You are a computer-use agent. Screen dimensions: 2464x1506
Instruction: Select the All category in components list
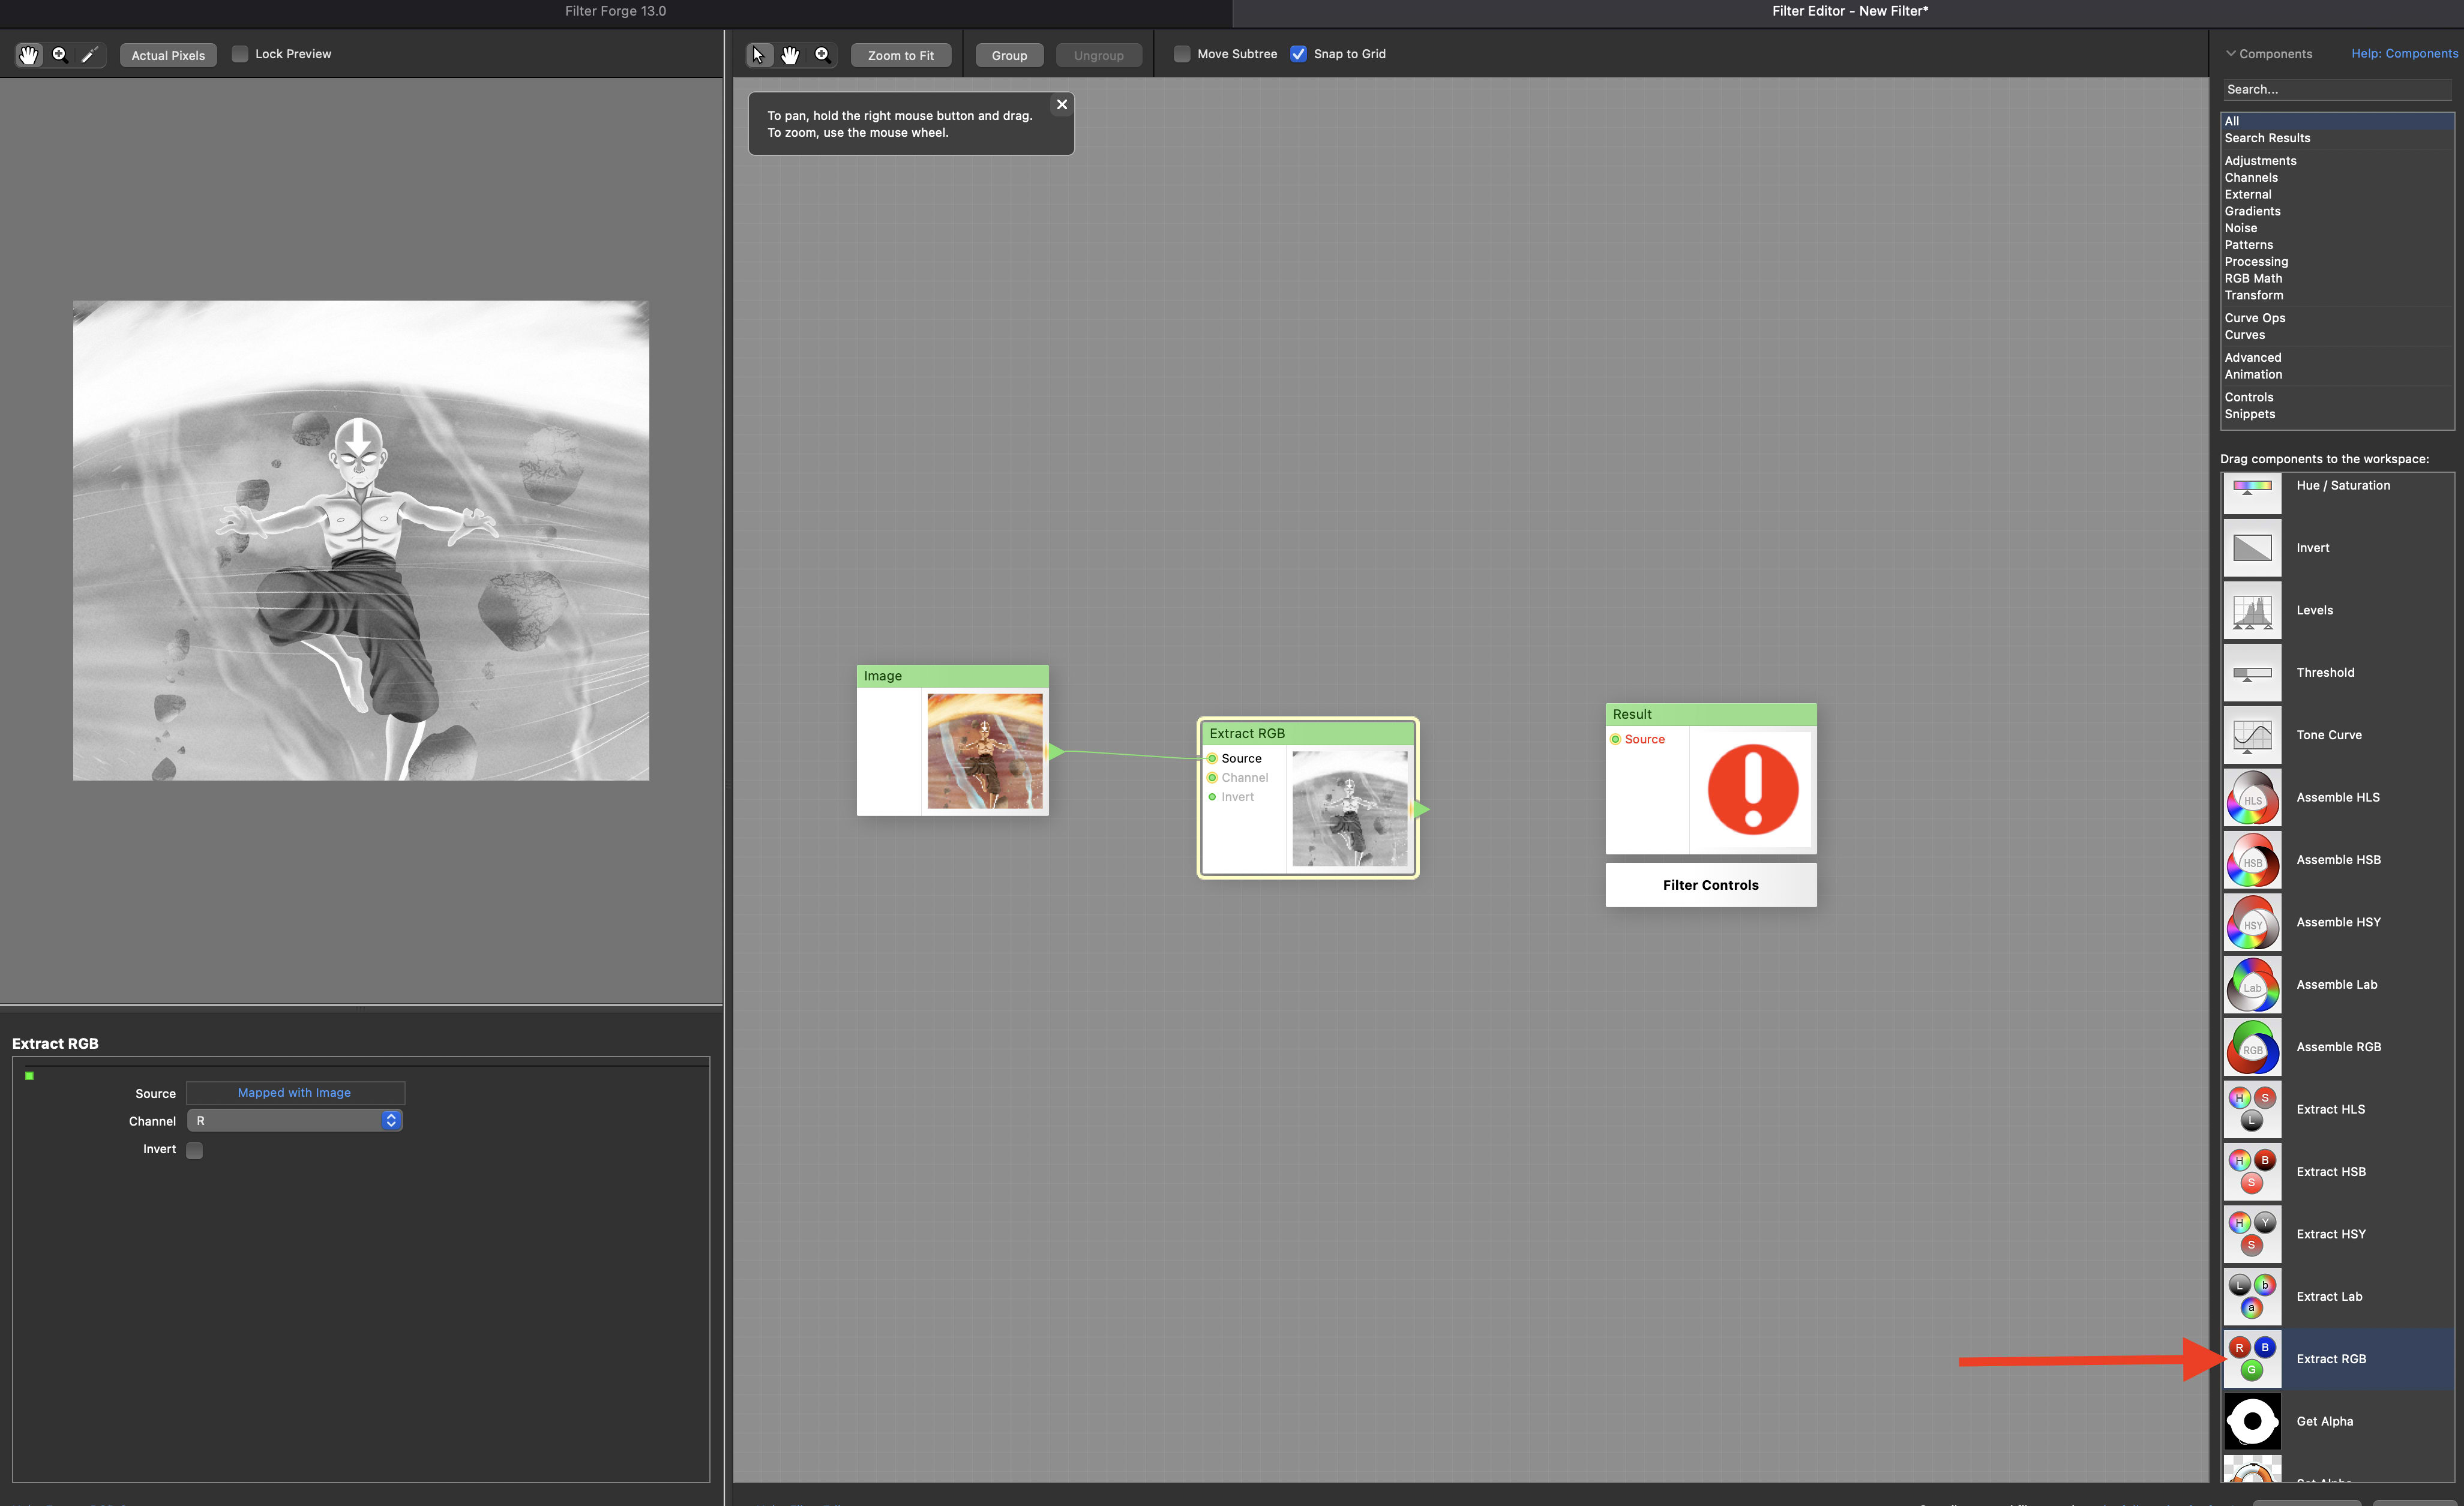pyautogui.click(x=2337, y=121)
